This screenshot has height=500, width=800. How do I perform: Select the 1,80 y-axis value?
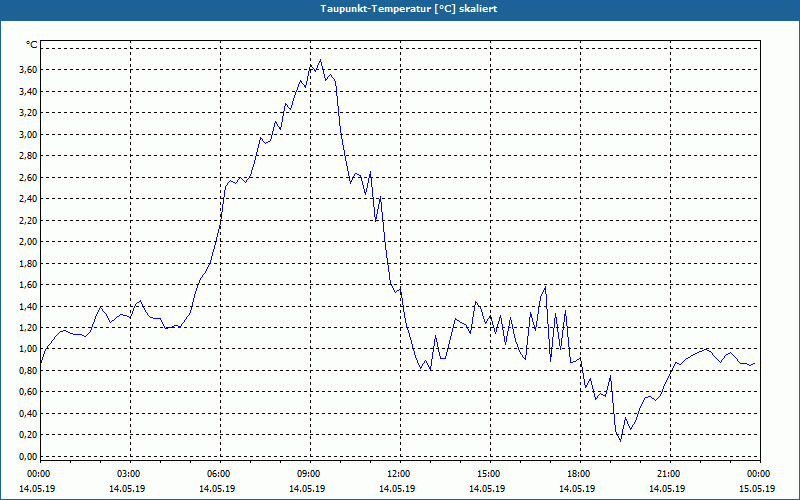click(x=29, y=264)
